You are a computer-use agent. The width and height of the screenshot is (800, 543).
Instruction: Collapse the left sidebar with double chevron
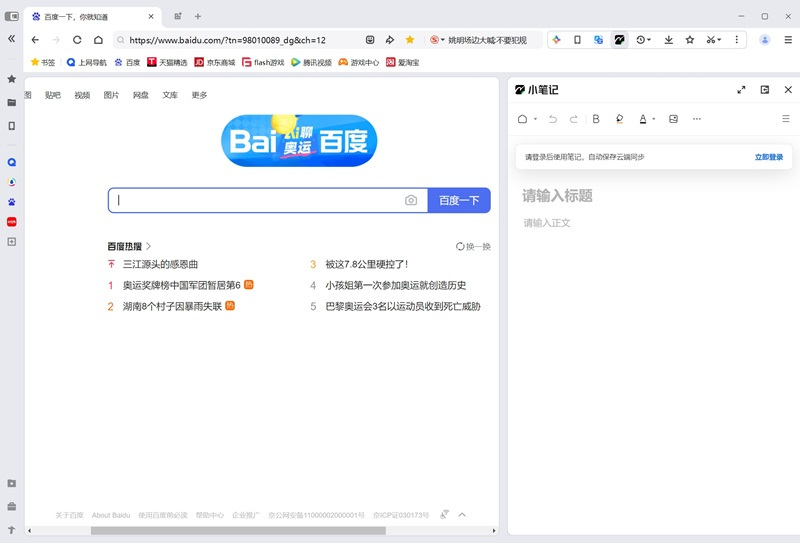coord(12,39)
